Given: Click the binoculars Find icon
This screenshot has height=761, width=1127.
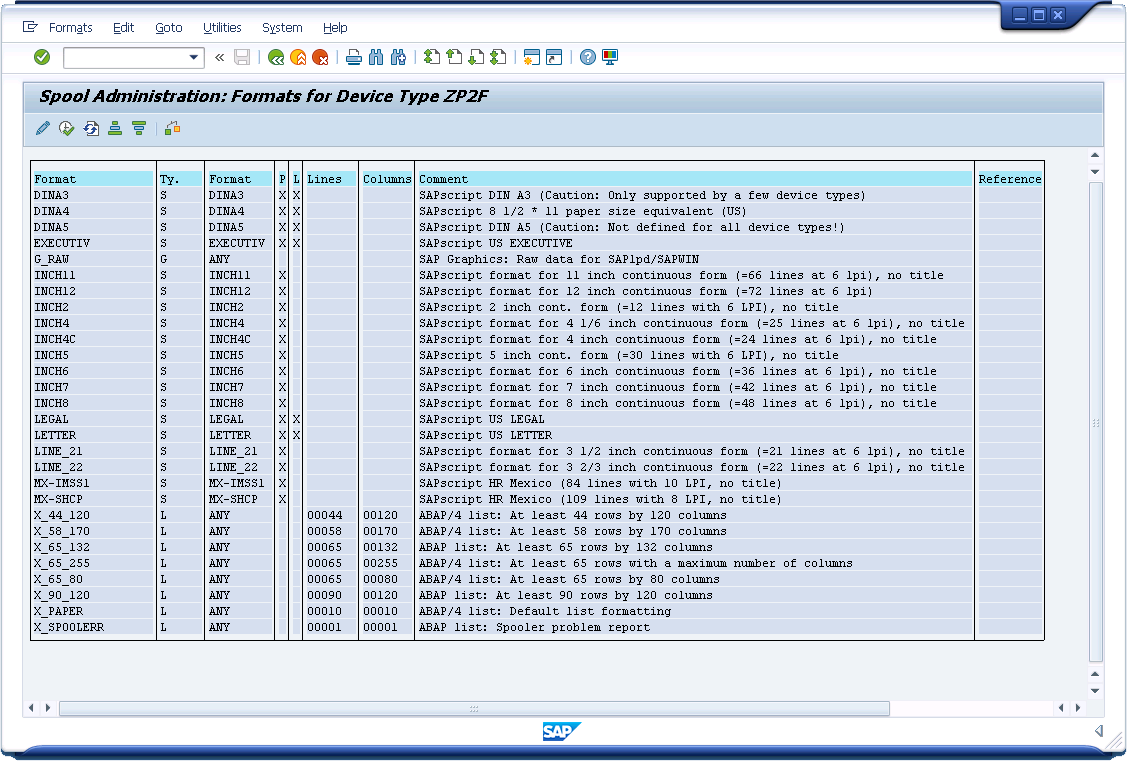Looking at the screenshot, I should tap(376, 58).
